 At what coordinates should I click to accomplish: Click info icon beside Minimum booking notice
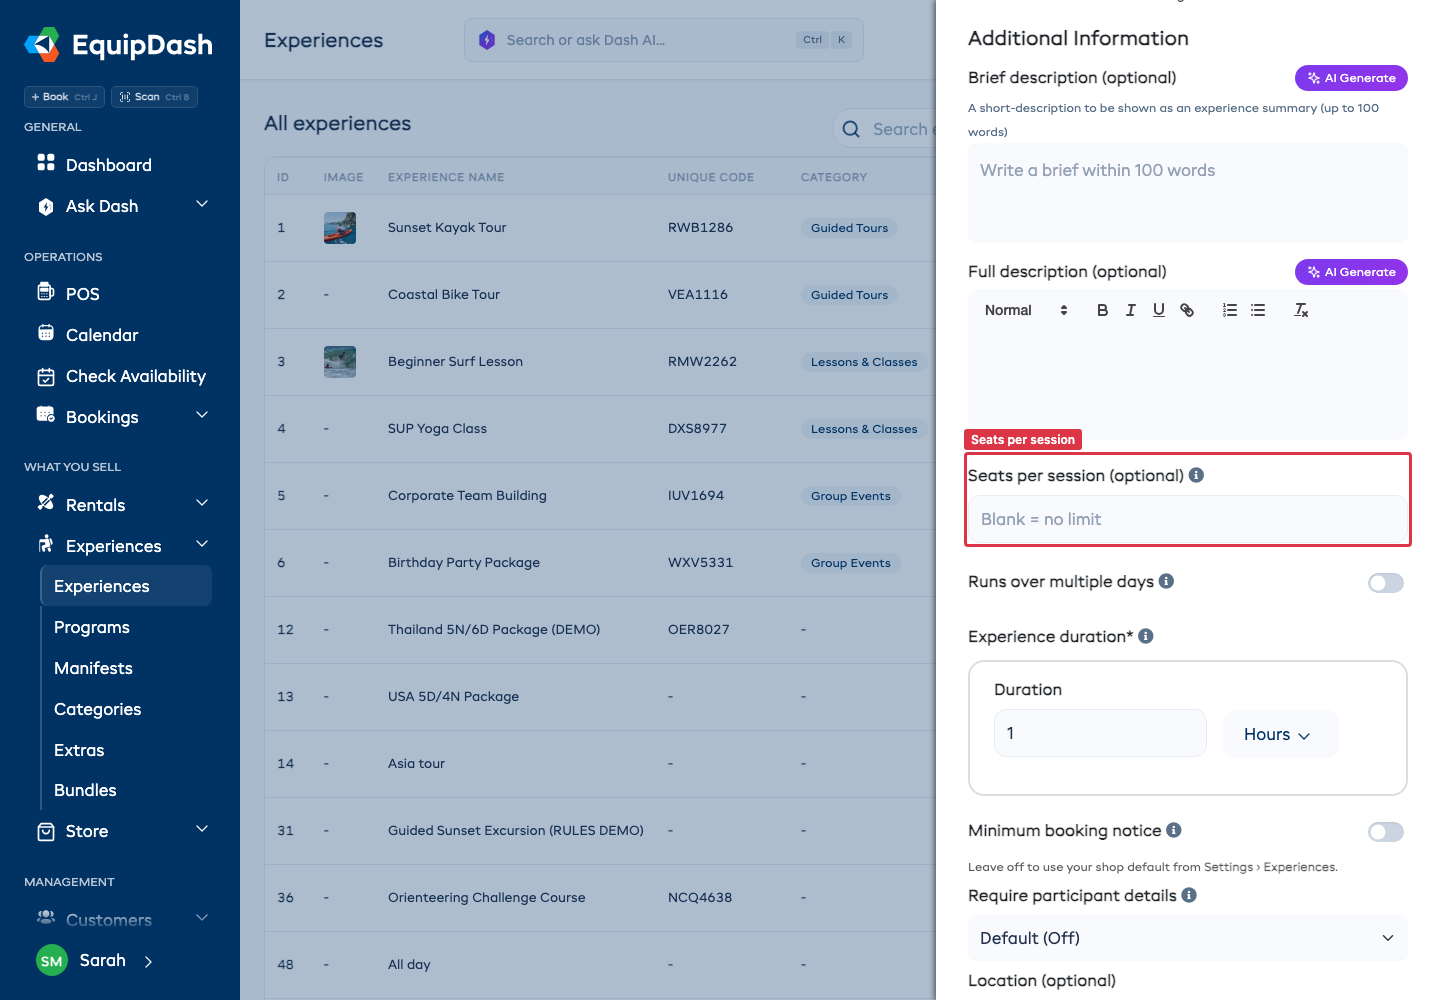click(x=1174, y=830)
